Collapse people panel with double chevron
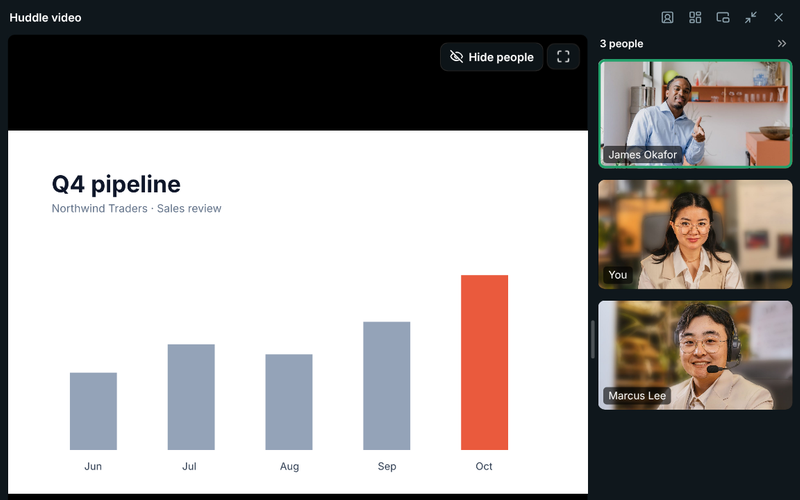 coord(782,43)
